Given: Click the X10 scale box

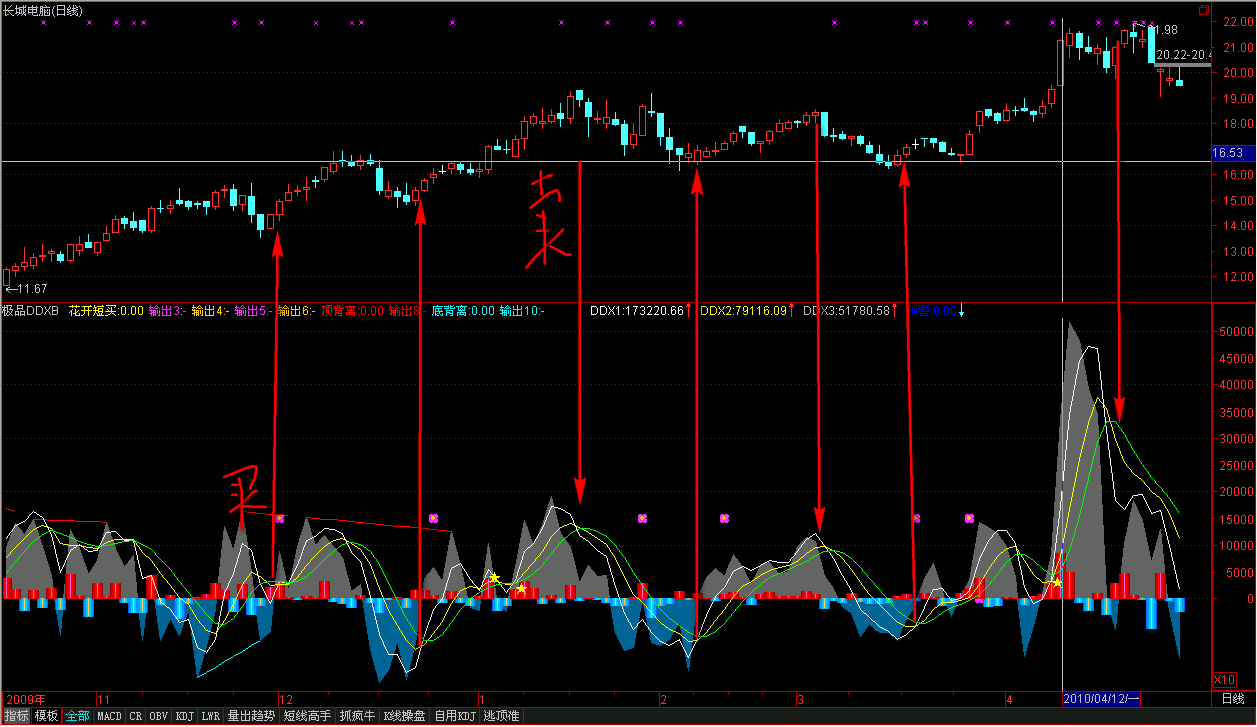Looking at the screenshot, I should coord(1225,679).
